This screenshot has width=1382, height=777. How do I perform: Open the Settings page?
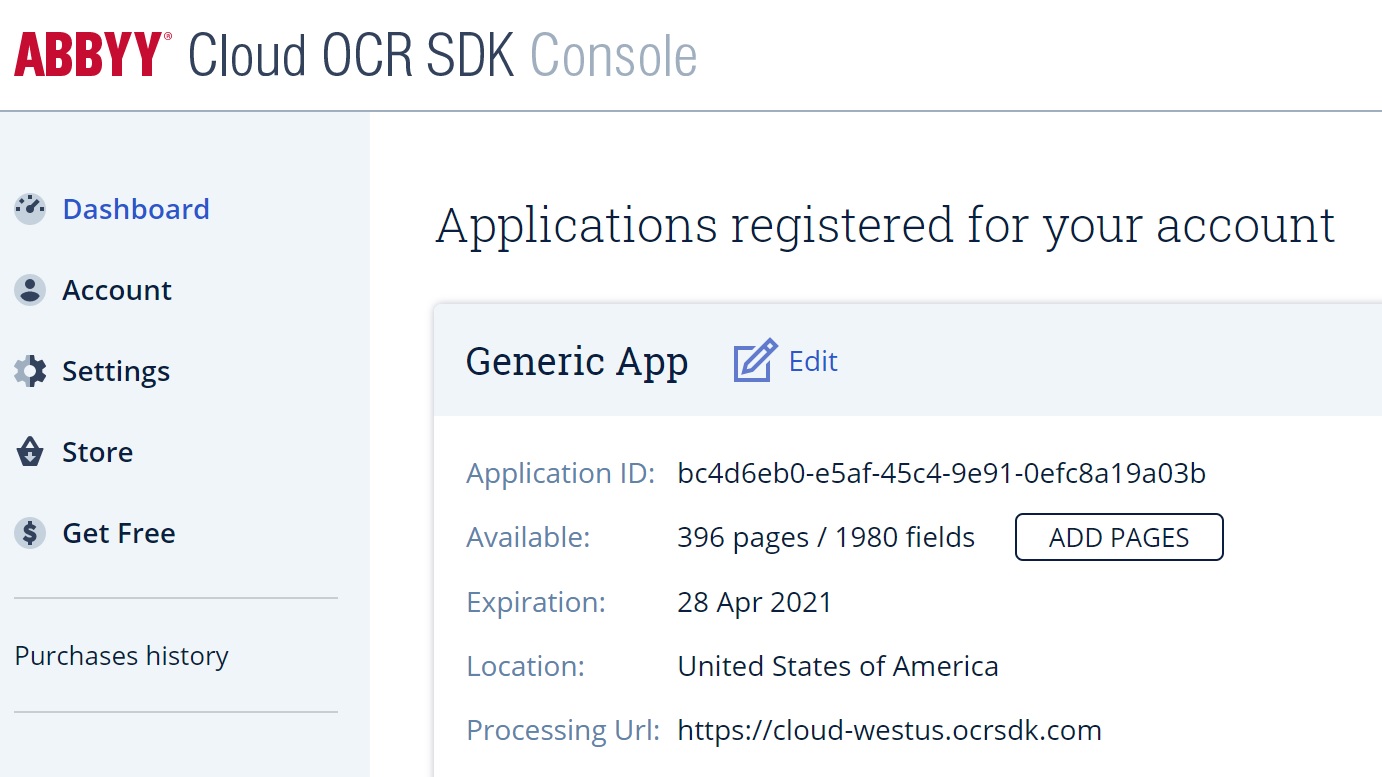click(x=116, y=371)
